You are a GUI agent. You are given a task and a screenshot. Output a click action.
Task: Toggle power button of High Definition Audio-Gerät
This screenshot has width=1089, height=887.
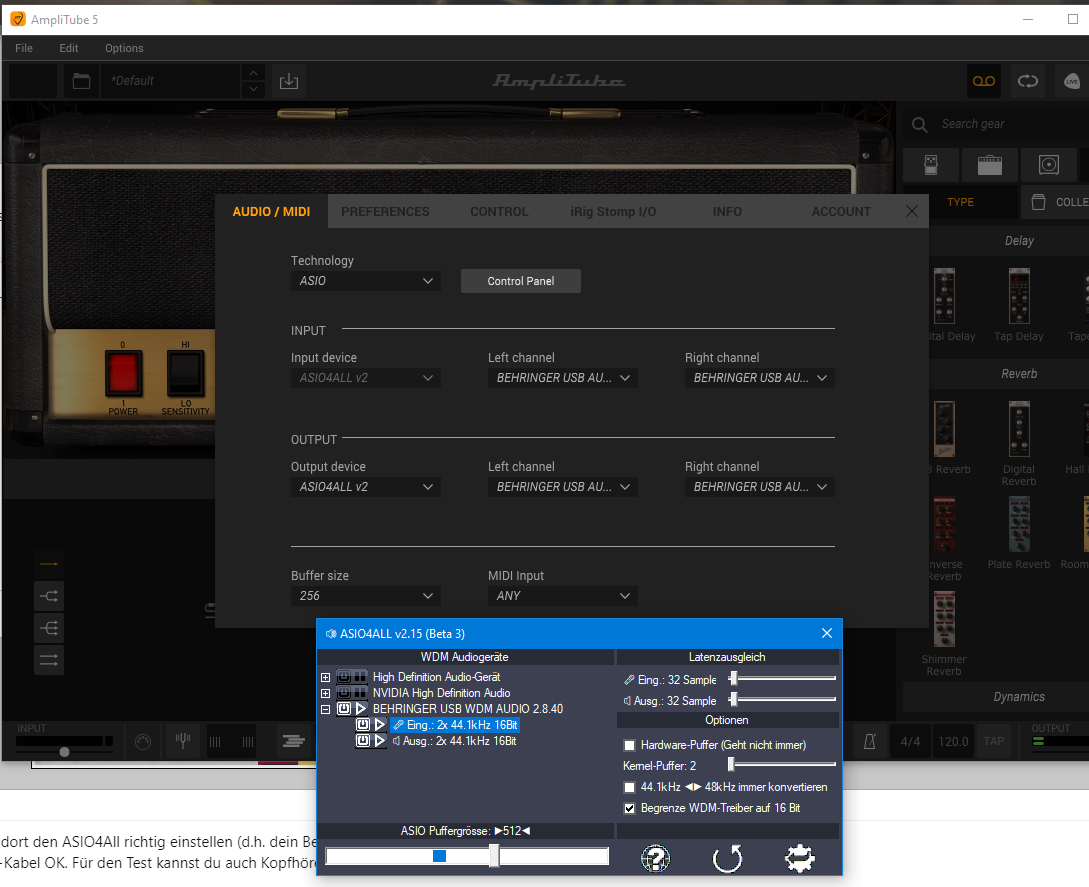click(344, 677)
